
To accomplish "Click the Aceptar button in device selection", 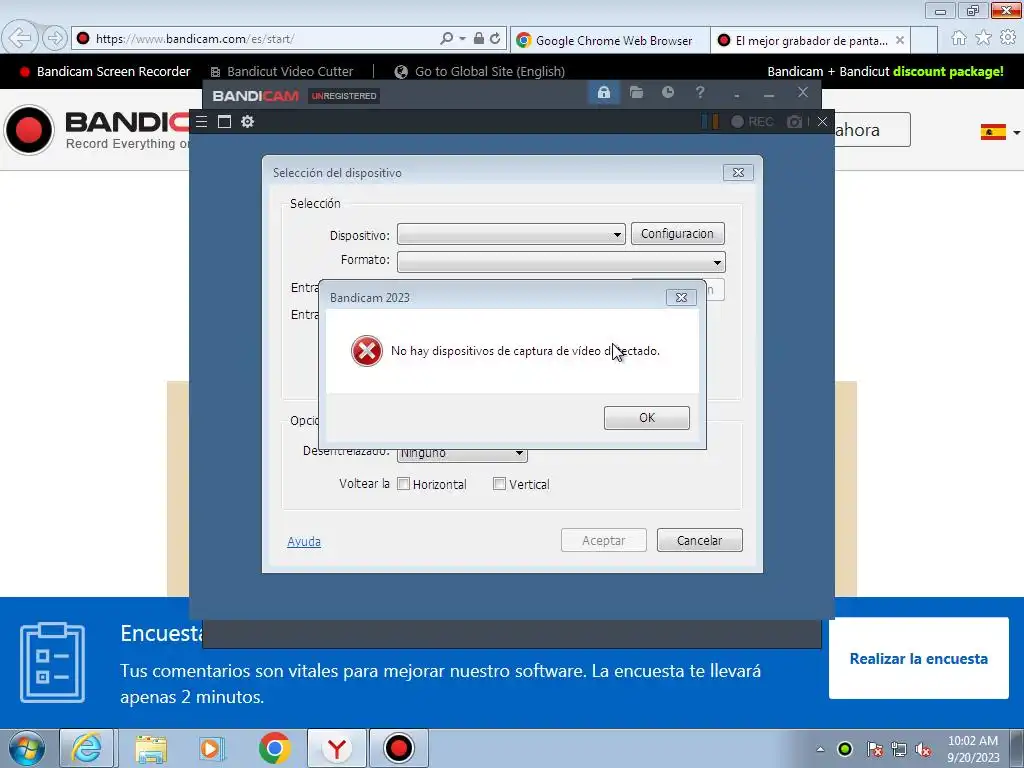I will tap(603, 540).
